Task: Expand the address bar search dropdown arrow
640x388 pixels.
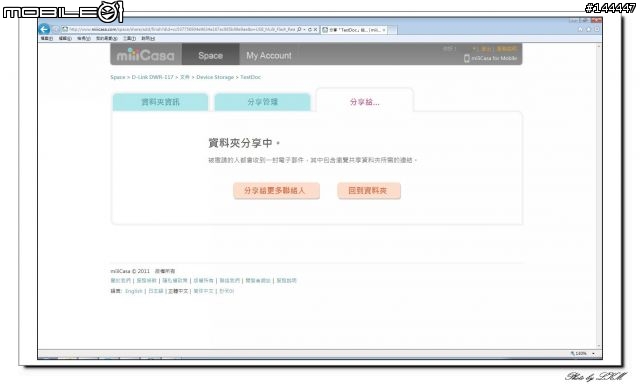Action: point(304,30)
